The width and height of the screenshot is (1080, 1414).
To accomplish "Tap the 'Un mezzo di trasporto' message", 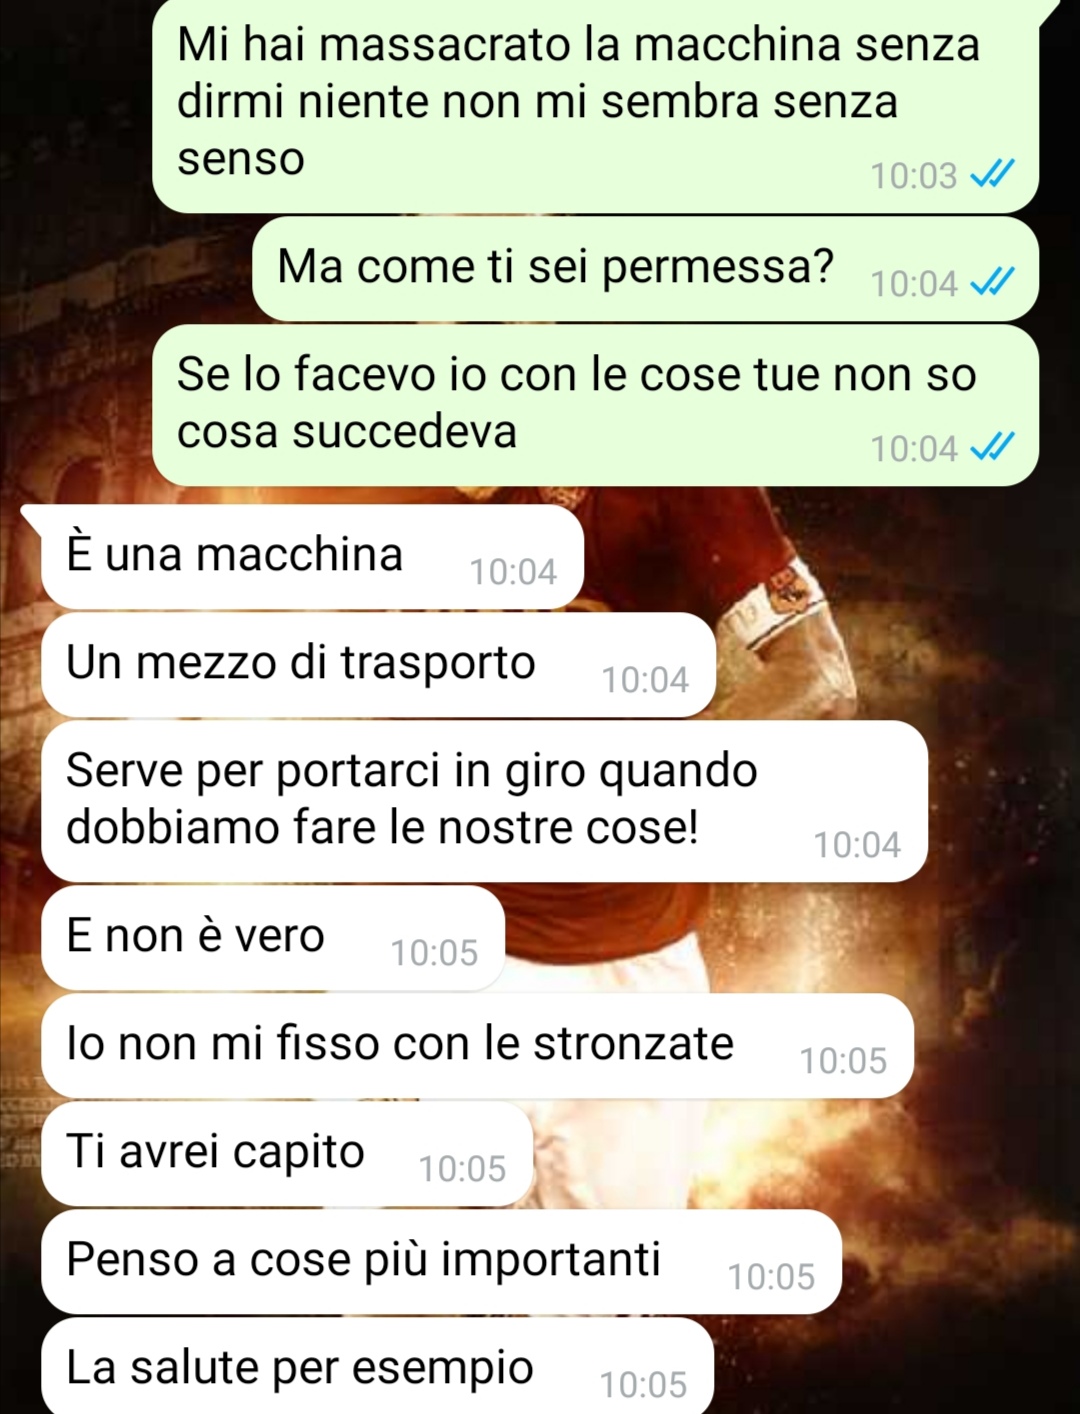I will (378, 665).
